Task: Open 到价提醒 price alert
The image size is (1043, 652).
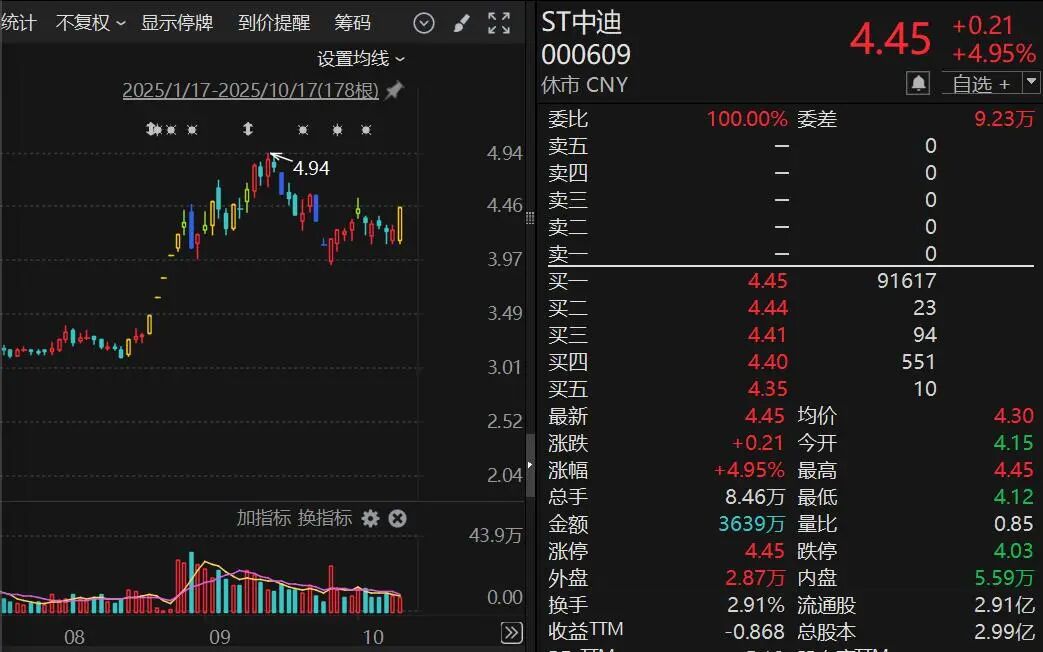Action: (274, 23)
